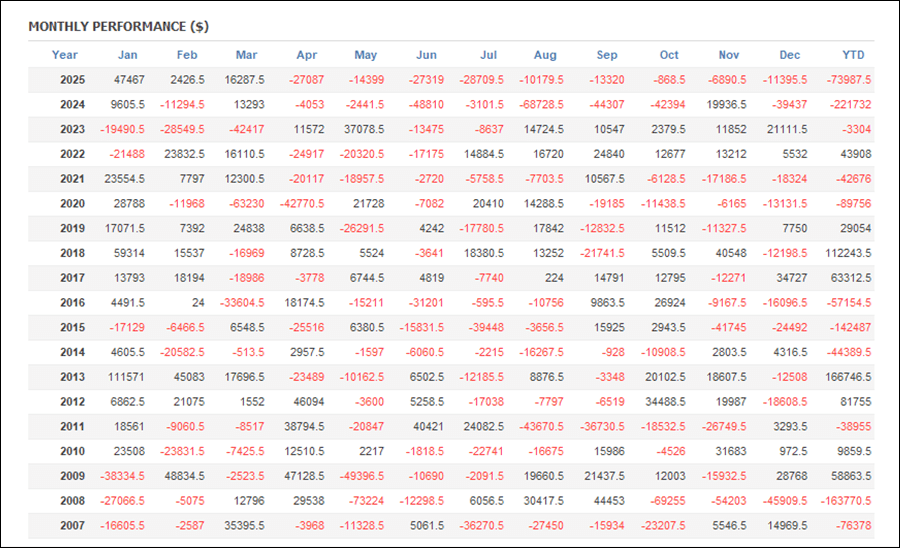Select 2020 March value -63230
Image resolution: width=900 pixels, height=548 pixels.
click(x=244, y=204)
